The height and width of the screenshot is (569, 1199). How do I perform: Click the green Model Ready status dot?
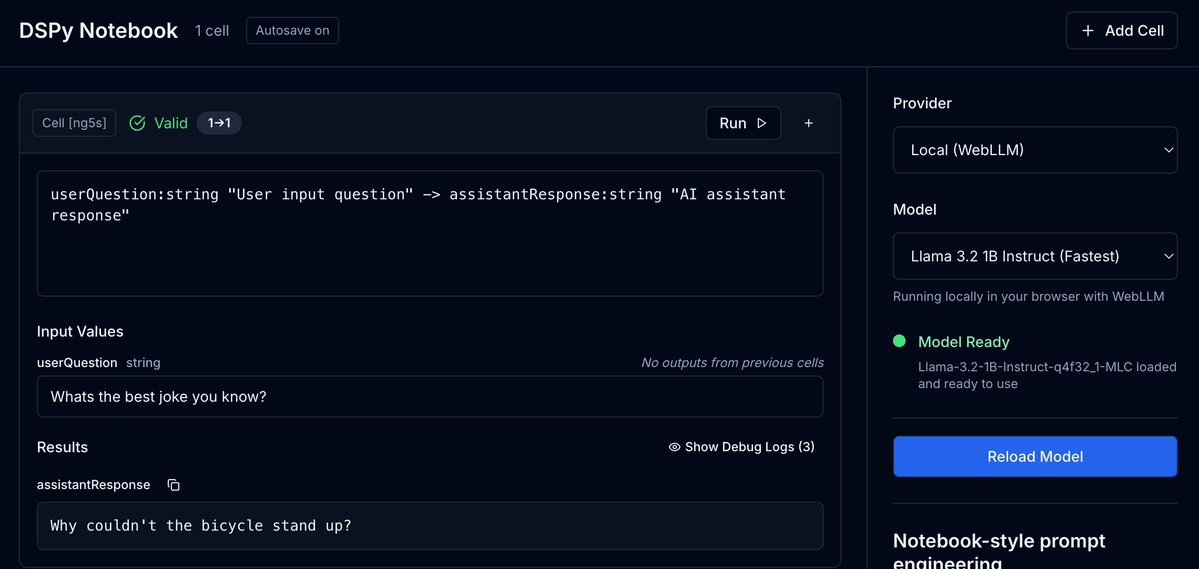tap(899, 341)
